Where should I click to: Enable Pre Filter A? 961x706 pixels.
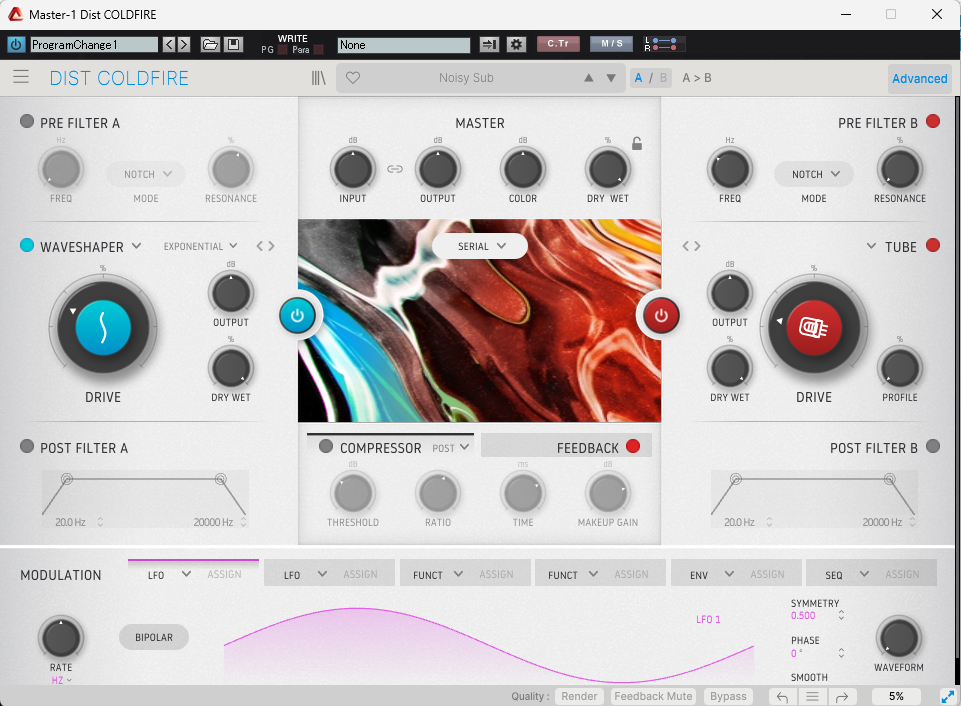pos(27,121)
